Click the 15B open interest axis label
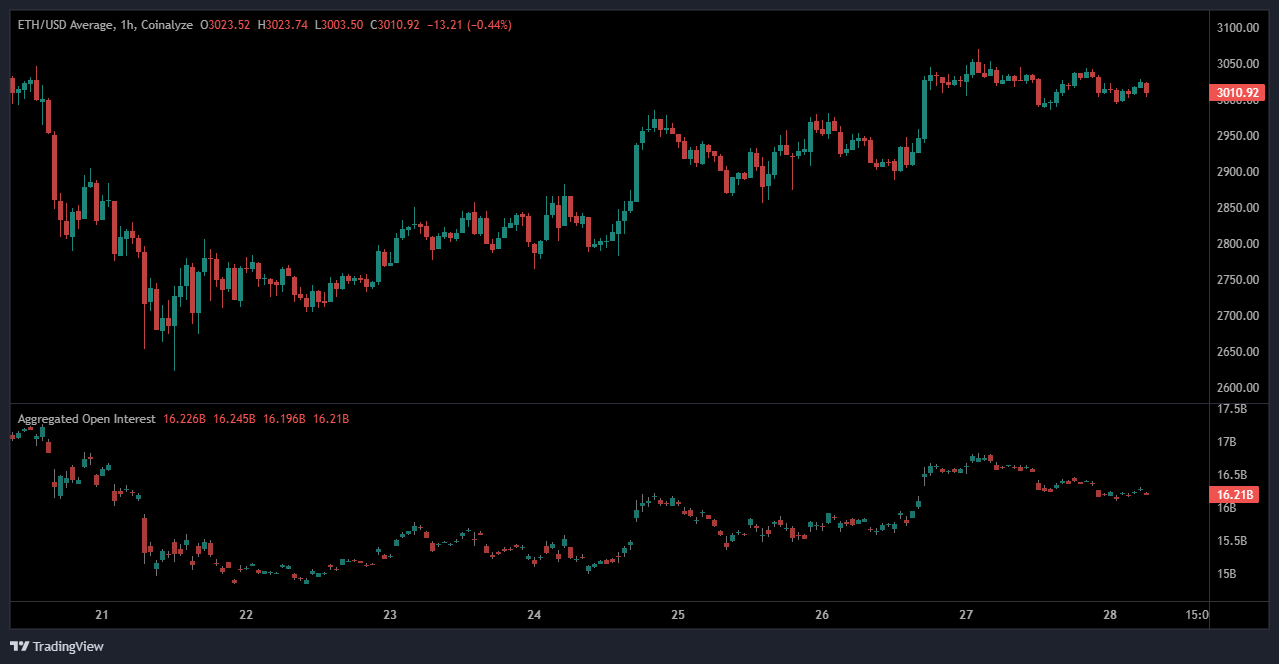The height and width of the screenshot is (664, 1279). 1227,574
